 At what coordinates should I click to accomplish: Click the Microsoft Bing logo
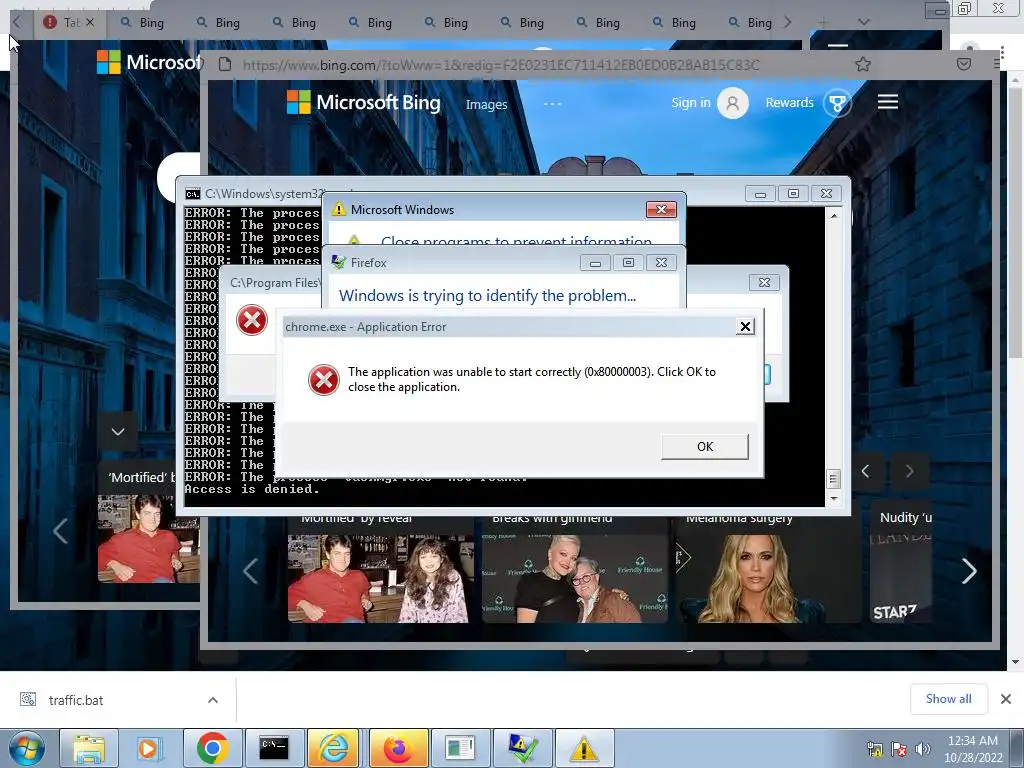364,103
